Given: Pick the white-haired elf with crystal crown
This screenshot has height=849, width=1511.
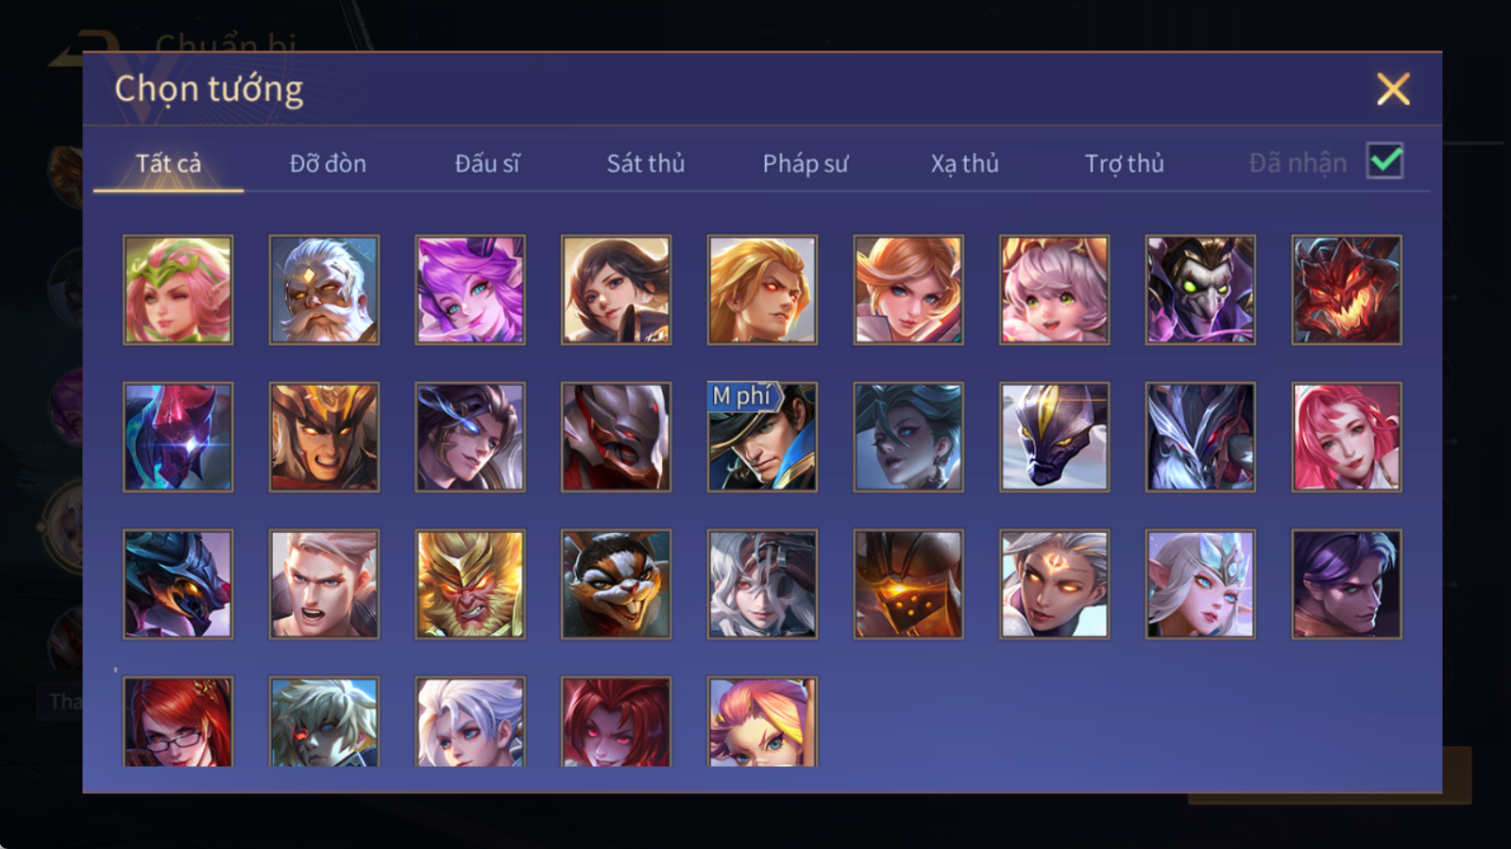Looking at the screenshot, I should click(x=1200, y=584).
